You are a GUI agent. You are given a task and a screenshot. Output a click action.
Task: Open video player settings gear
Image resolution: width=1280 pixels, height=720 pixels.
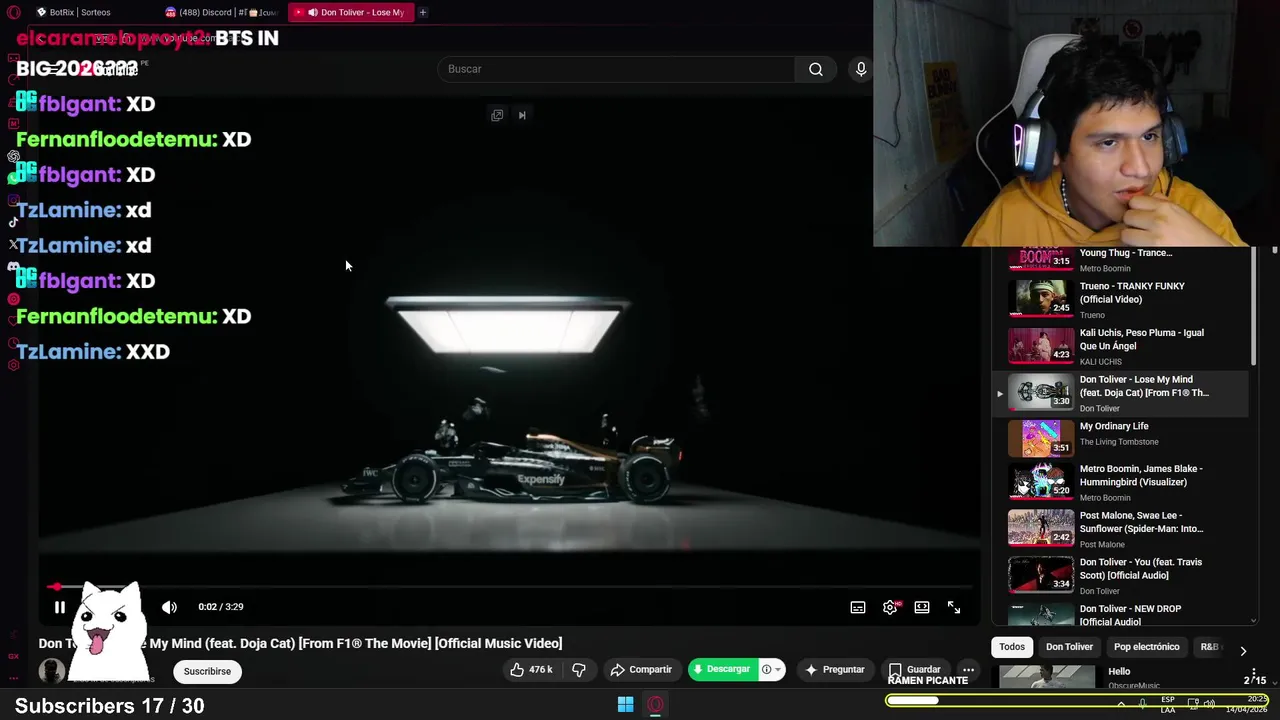click(890, 607)
